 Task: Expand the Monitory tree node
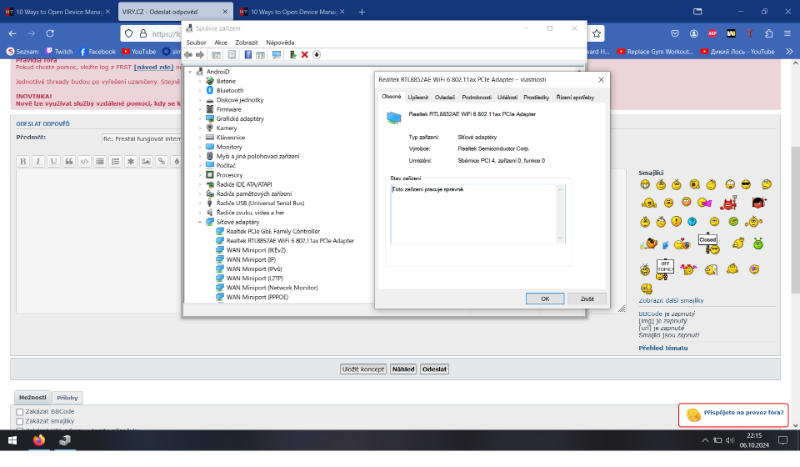click(x=200, y=147)
